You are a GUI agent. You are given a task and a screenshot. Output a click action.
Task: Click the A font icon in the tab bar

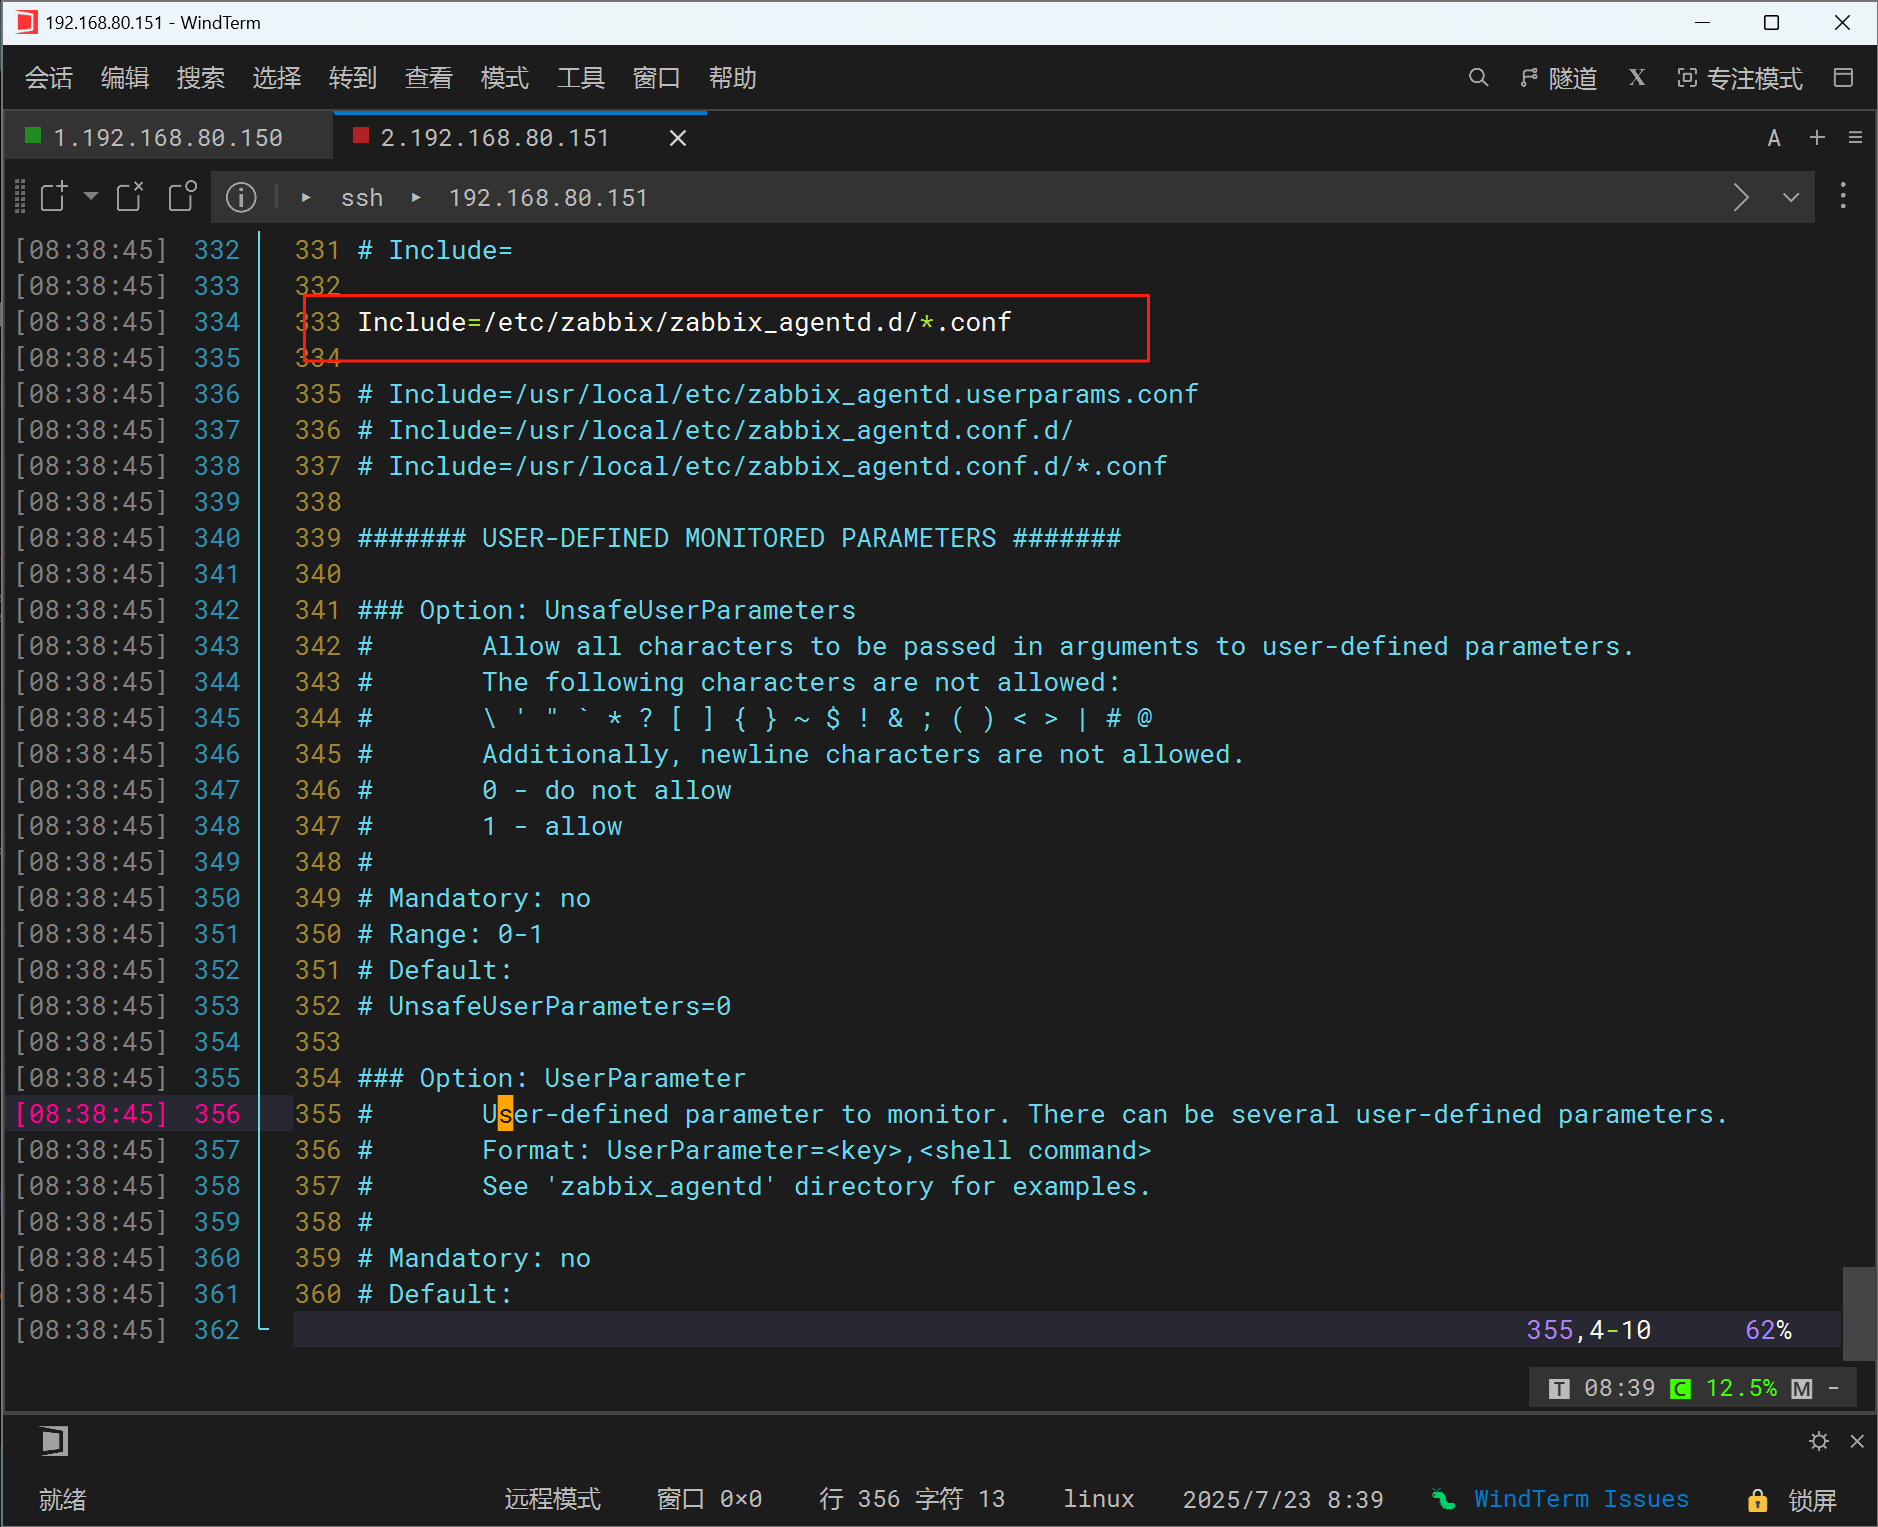coord(1774,138)
